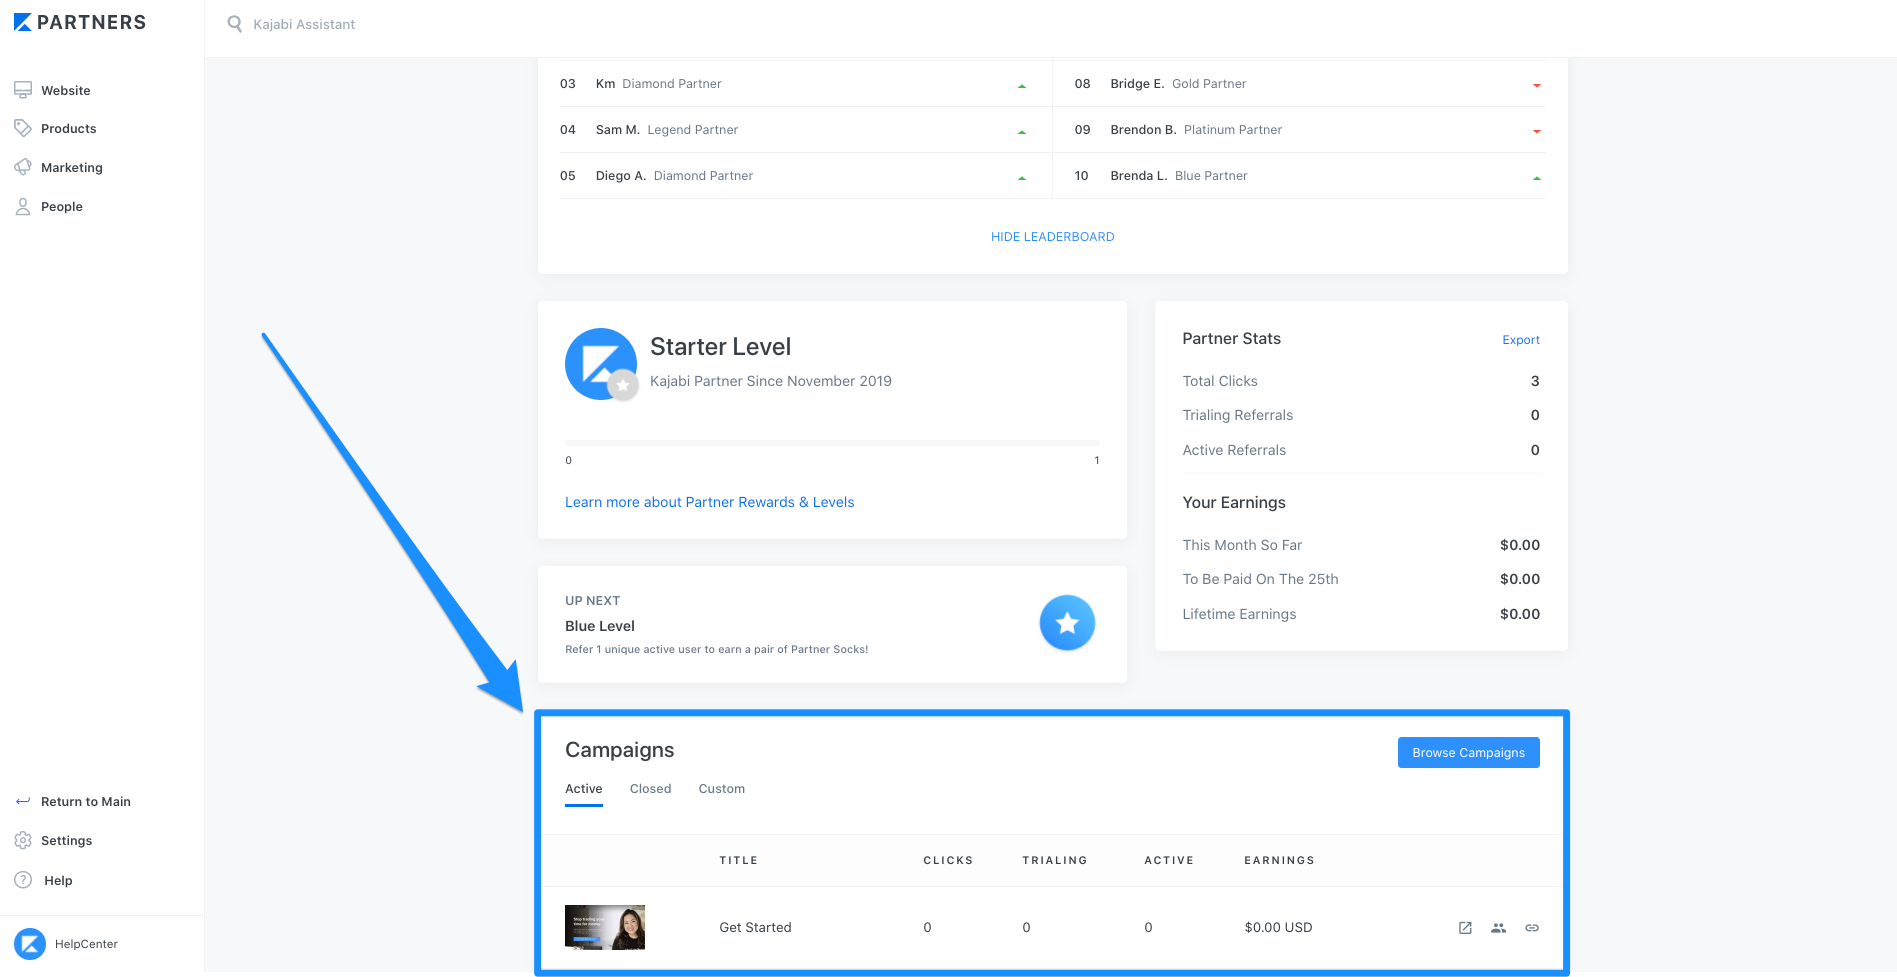
Task: Click Export in Partner Stats
Action: click(x=1520, y=340)
